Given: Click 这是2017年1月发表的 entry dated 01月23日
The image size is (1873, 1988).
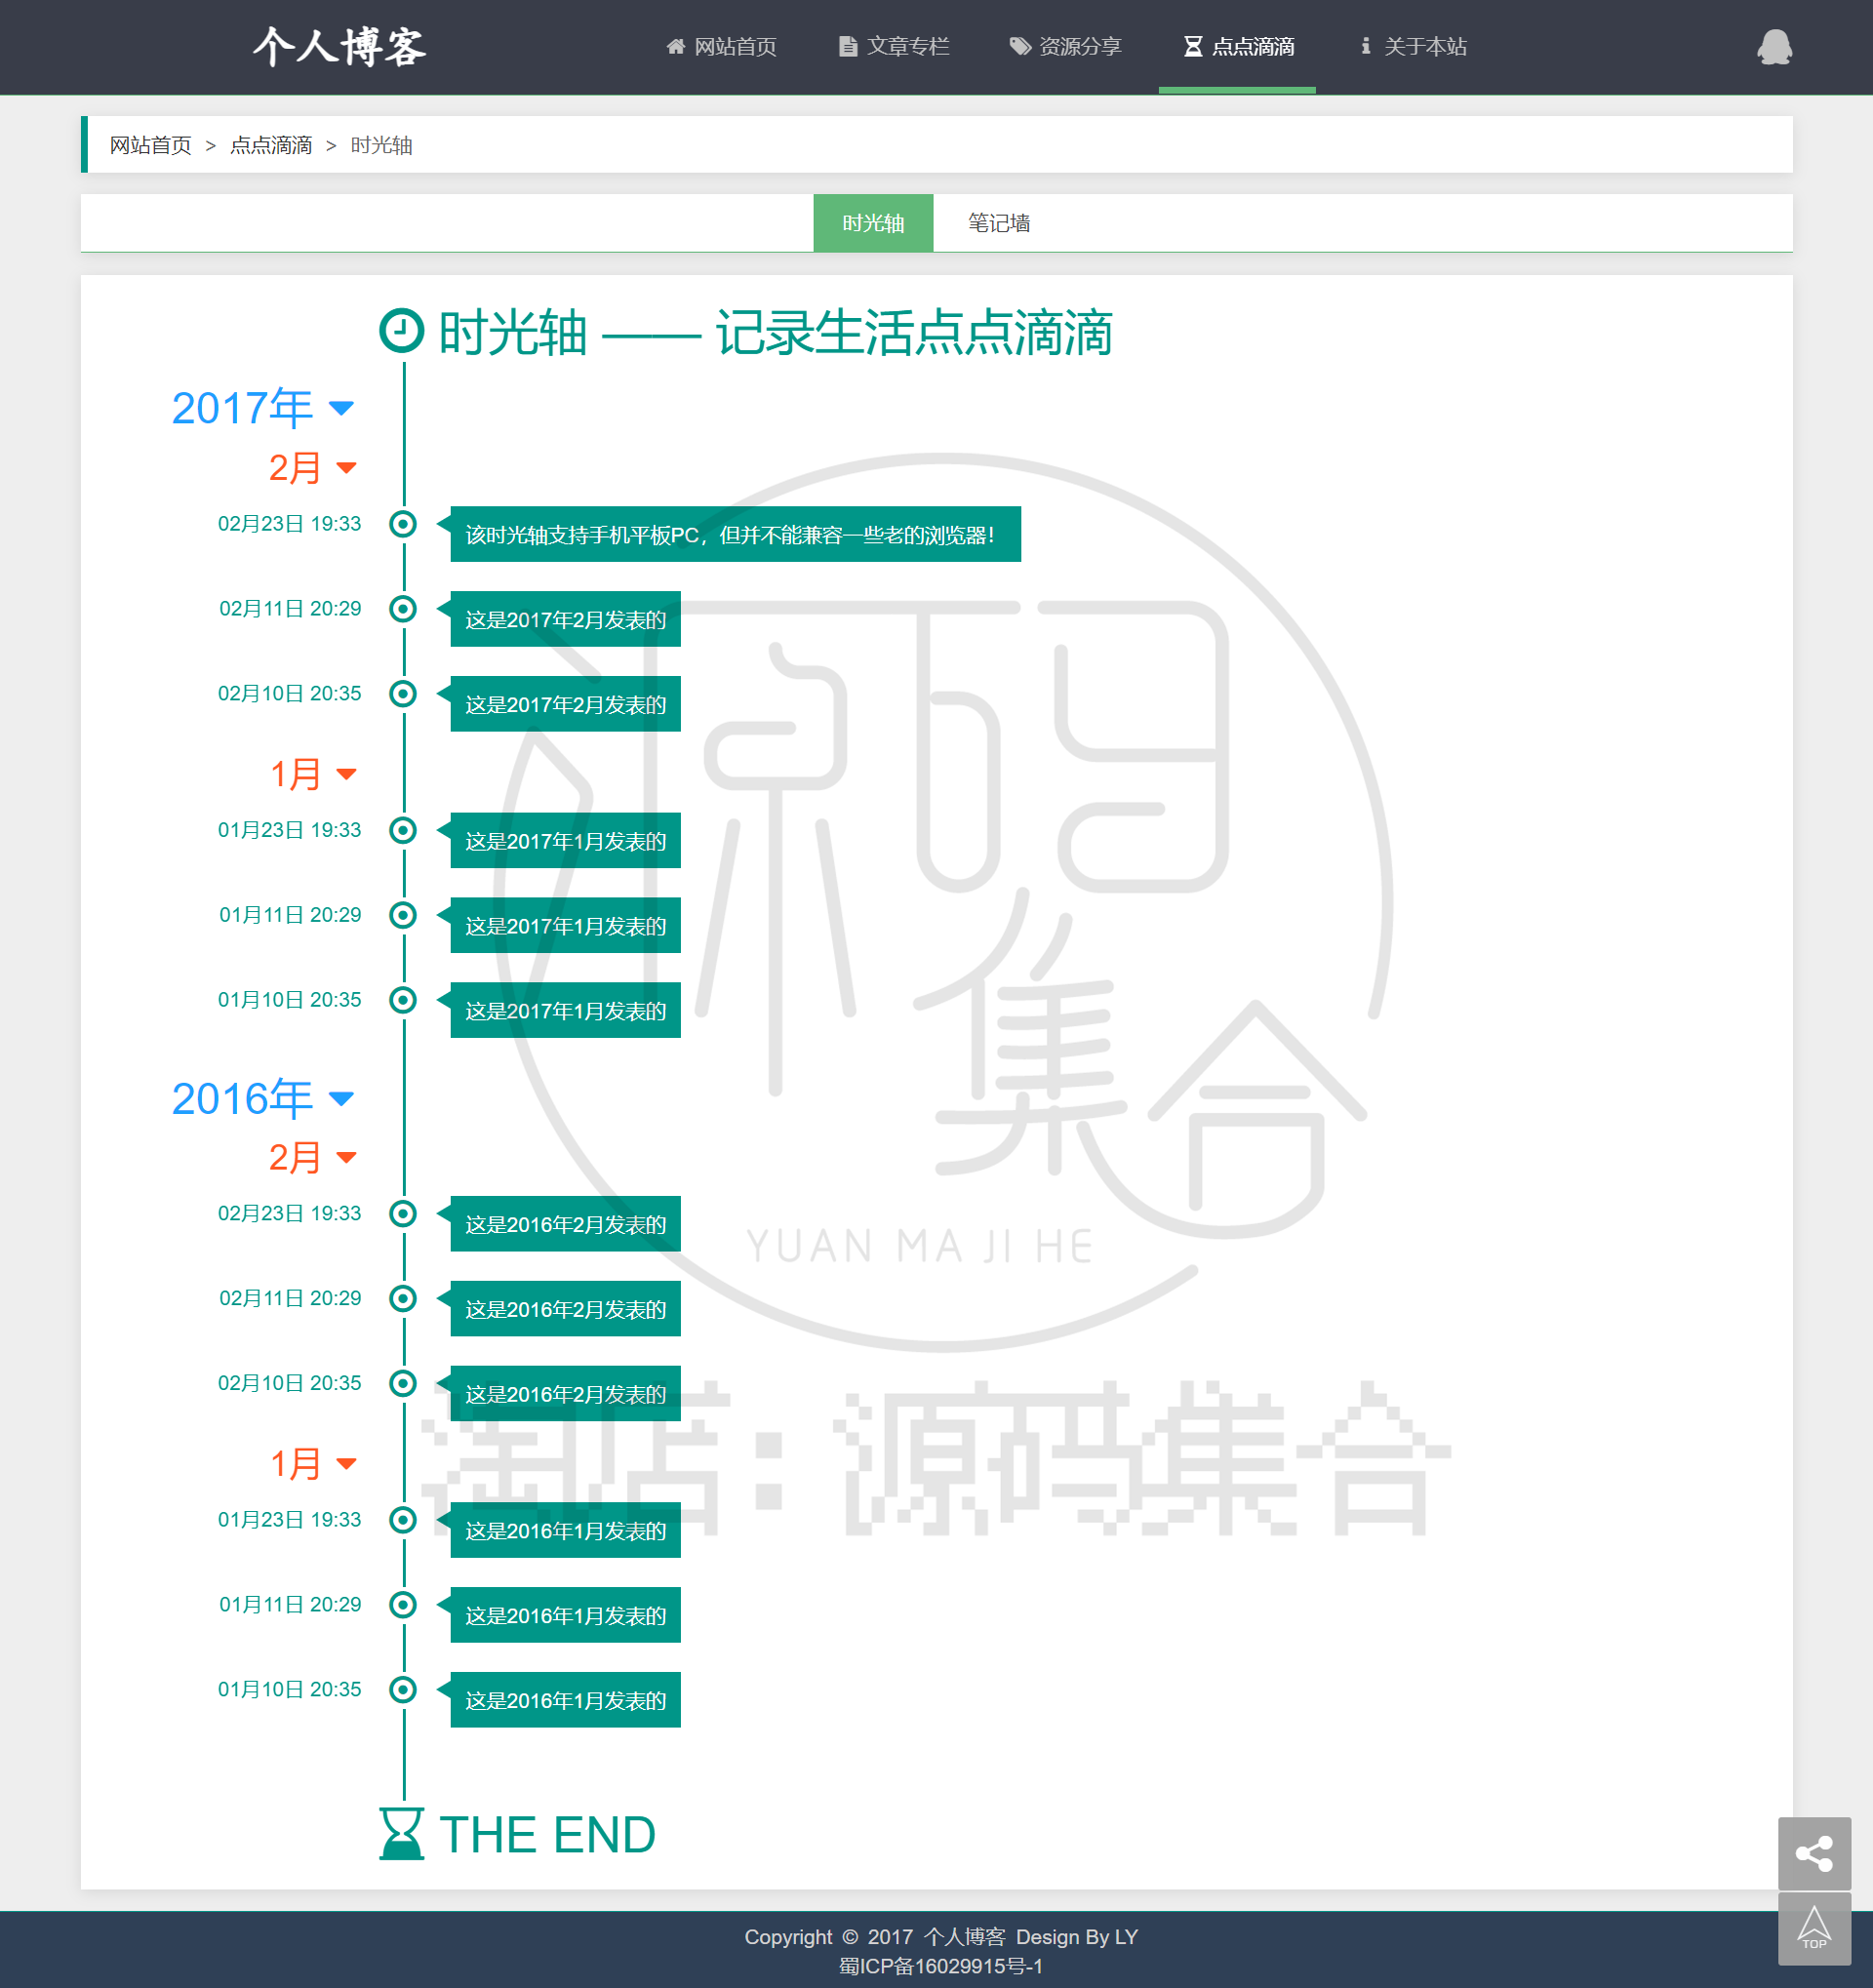Looking at the screenshot, I should tap(565, 841).
